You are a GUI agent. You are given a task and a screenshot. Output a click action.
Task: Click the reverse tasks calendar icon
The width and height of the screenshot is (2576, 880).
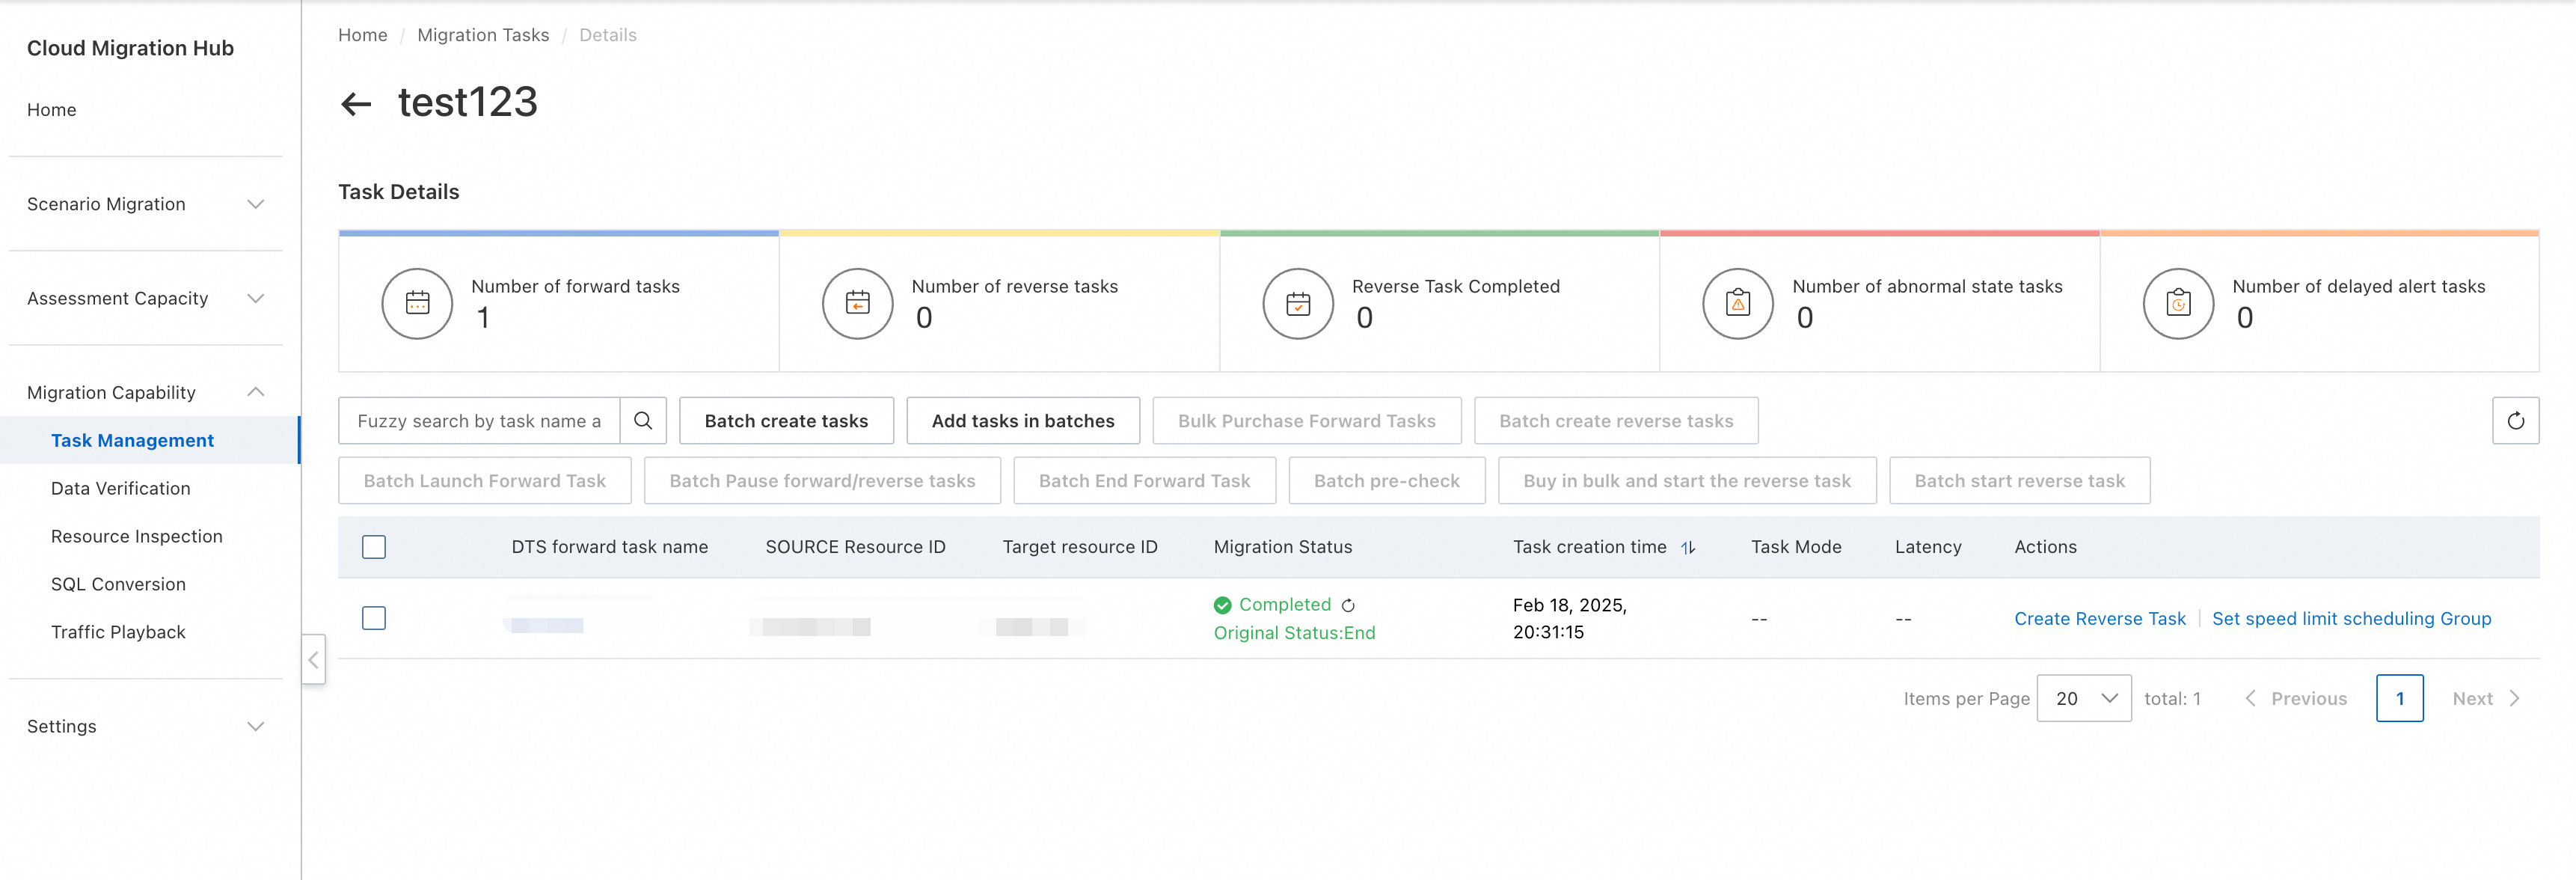pos(857,303)
